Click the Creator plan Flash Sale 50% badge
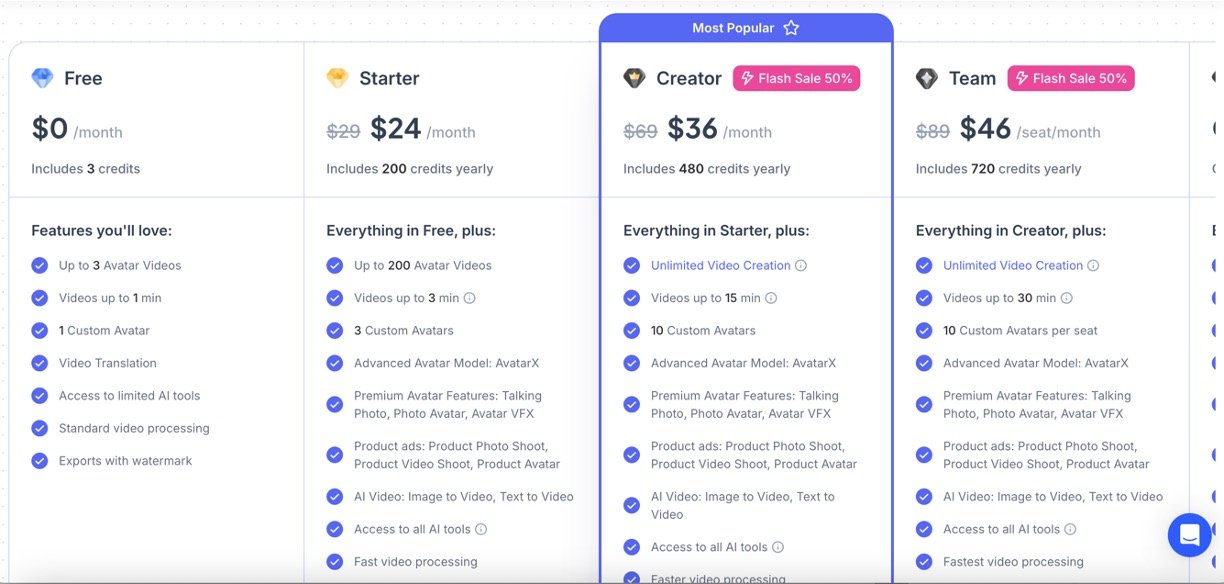The image size is (1224, 584). [x=796, y=78]
